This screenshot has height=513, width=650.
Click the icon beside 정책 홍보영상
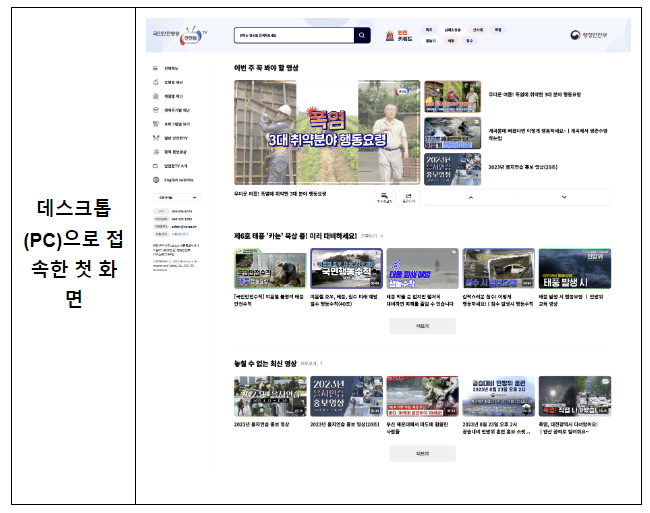(x=156, y=152)
